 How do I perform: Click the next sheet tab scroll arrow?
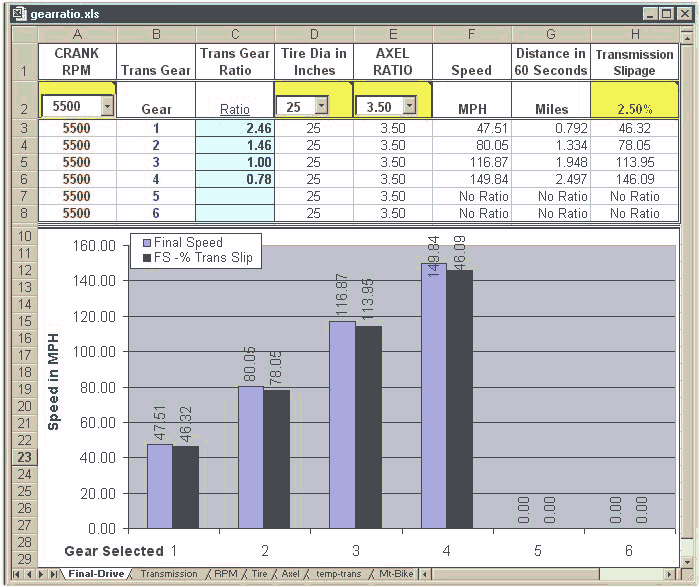[41, 574]
